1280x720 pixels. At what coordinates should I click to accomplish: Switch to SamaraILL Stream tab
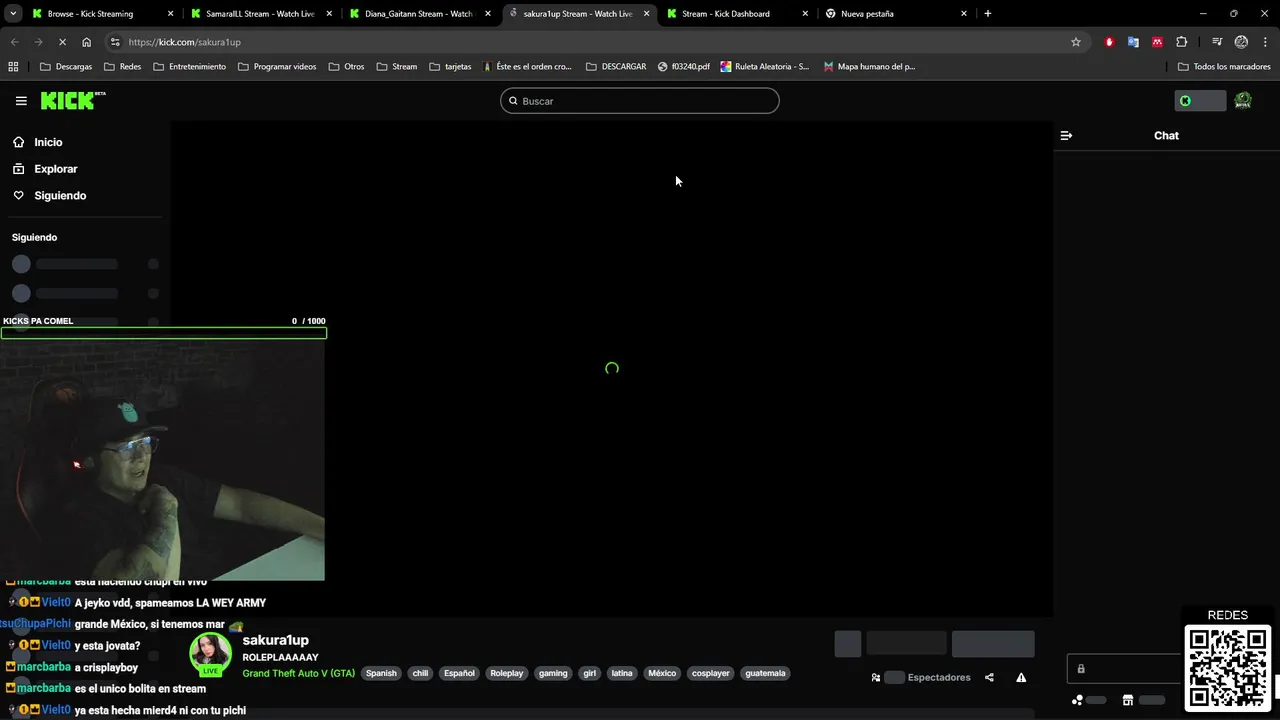pos(260,14)
